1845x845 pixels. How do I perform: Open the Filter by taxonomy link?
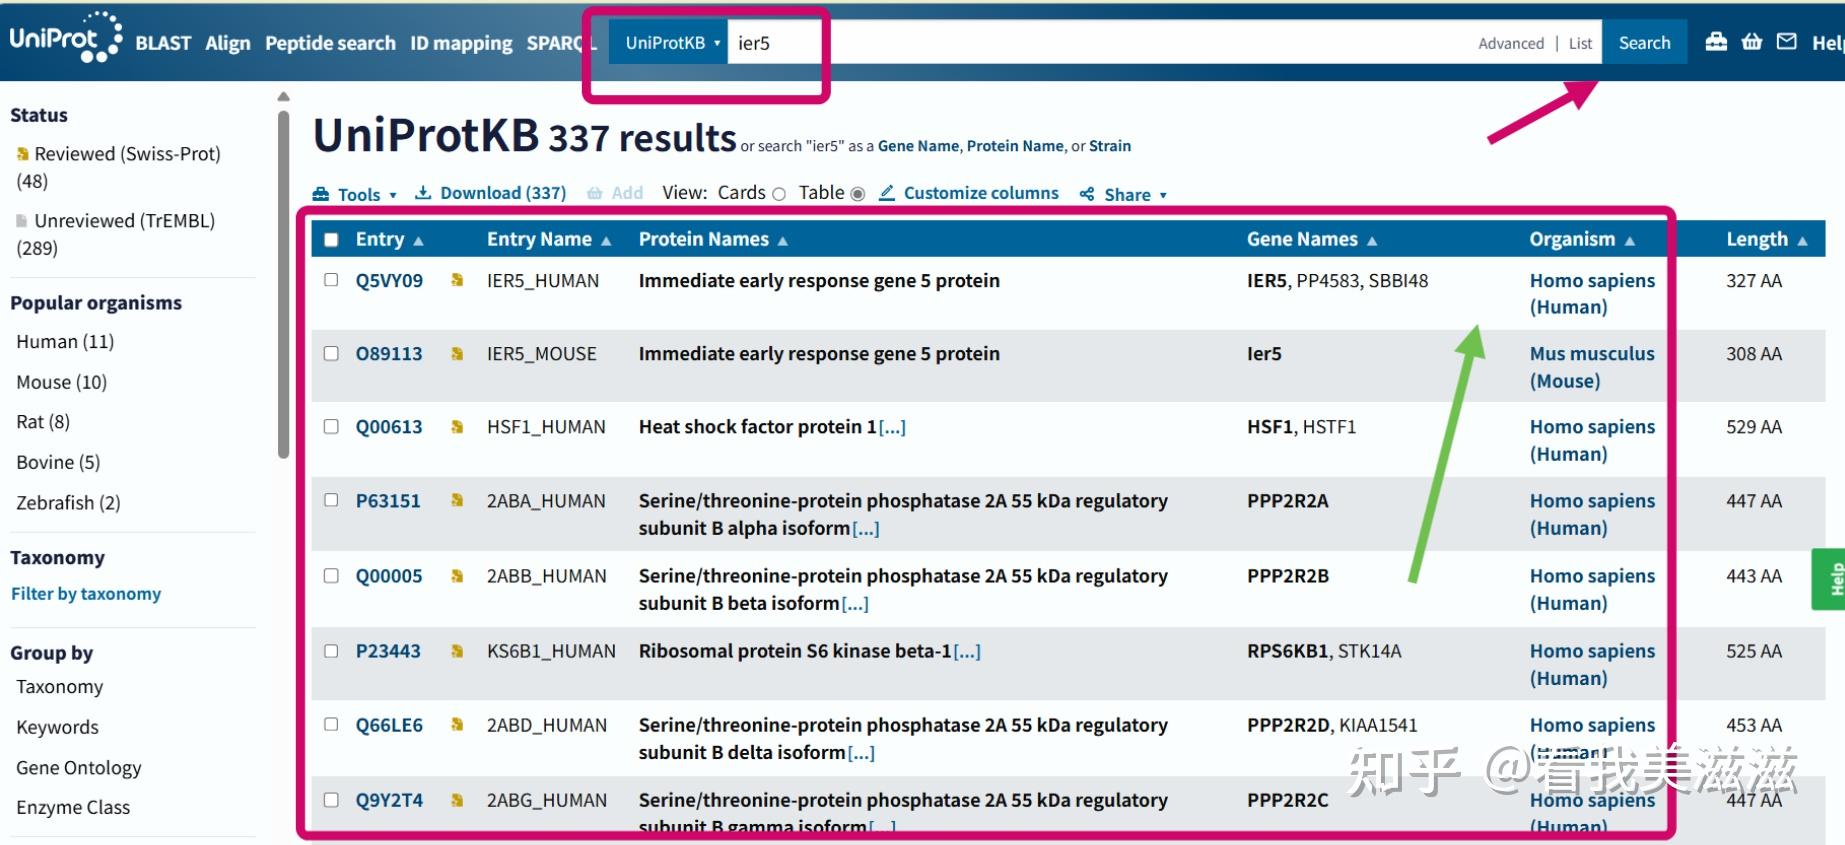pos(86,594)
